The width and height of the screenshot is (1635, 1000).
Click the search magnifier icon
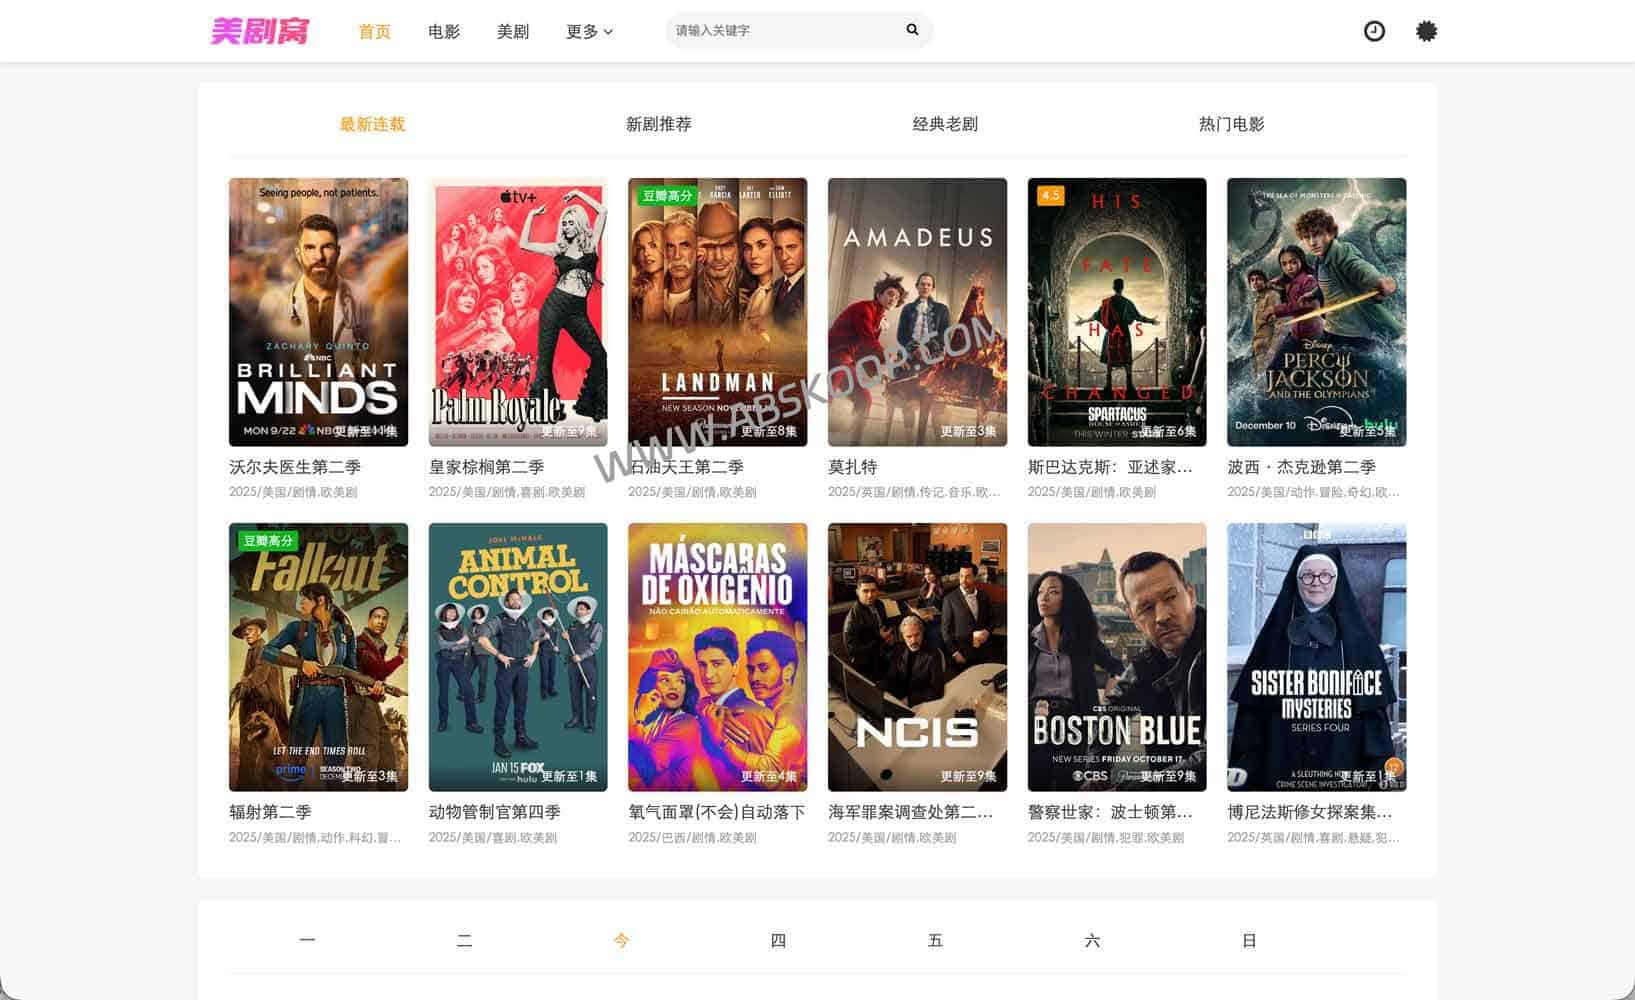click(x=911, y=30)
